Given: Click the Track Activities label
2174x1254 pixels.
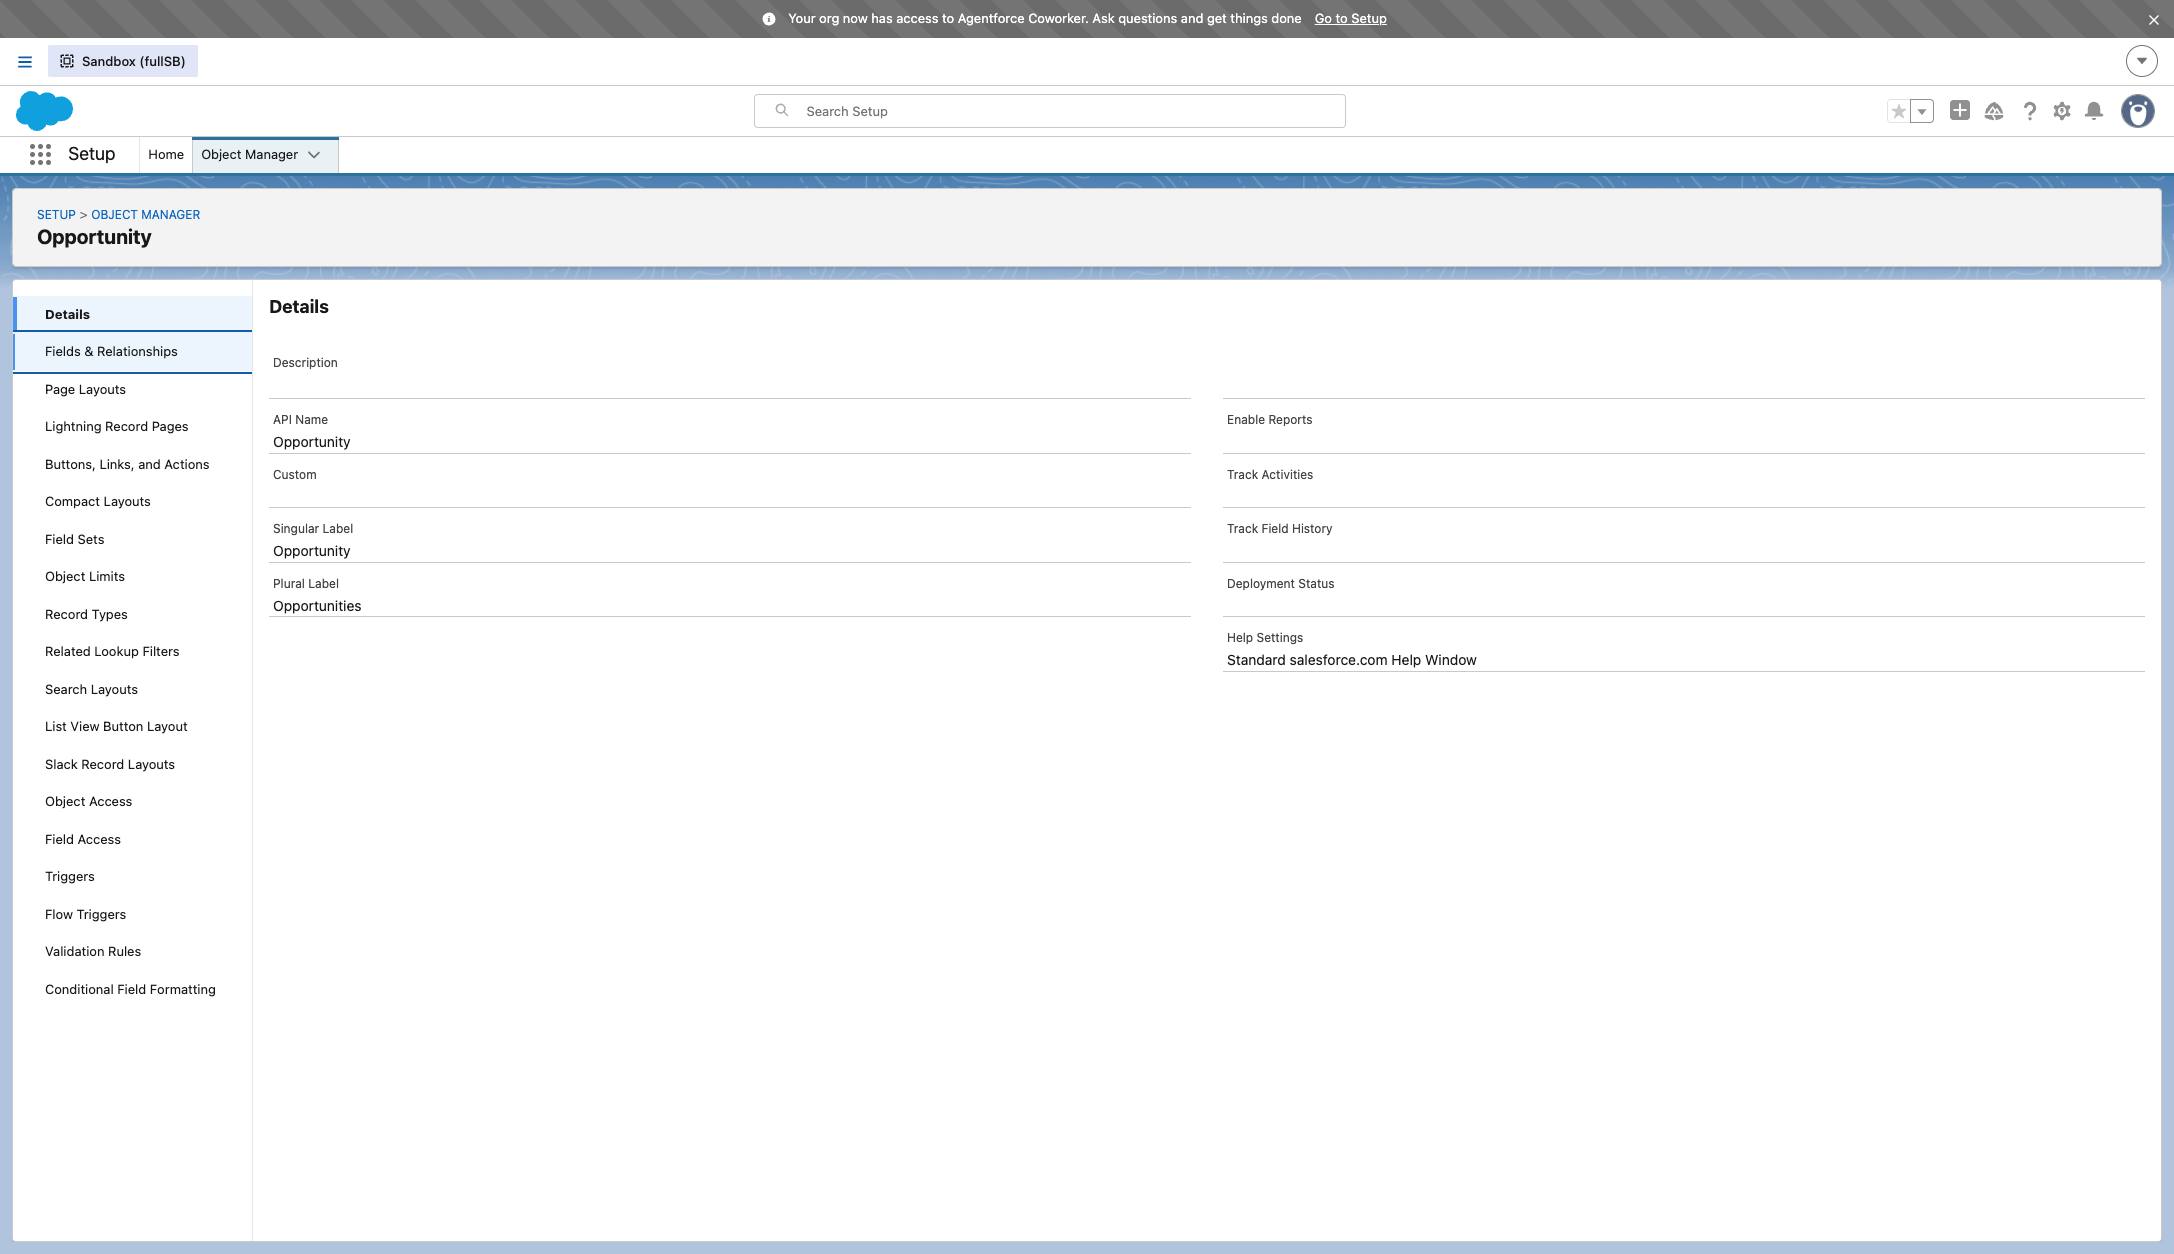Looking at the screenshot, I should pyautogui.click(x=1270, y=475).
